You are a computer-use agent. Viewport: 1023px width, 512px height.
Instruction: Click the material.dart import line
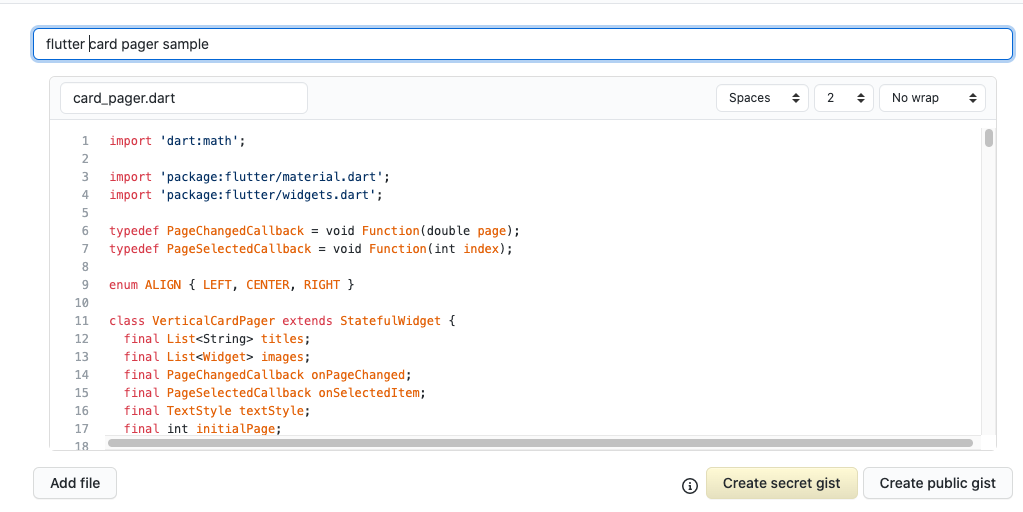(x=249, y=177)
